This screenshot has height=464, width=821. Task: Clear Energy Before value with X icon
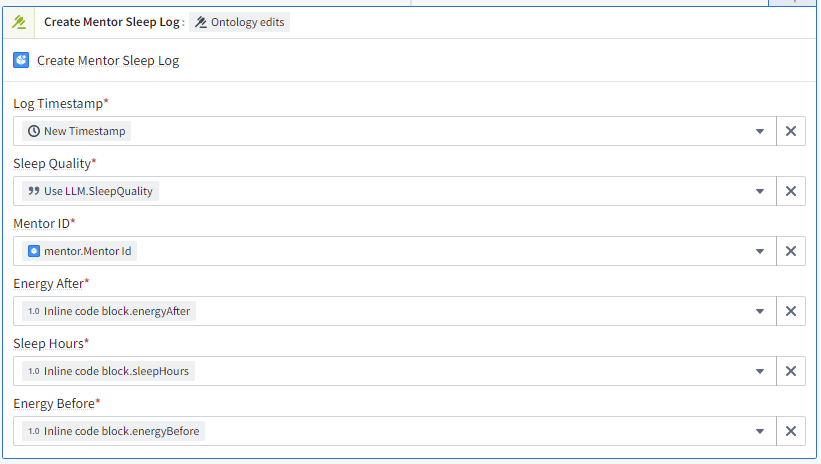[790, 431]
